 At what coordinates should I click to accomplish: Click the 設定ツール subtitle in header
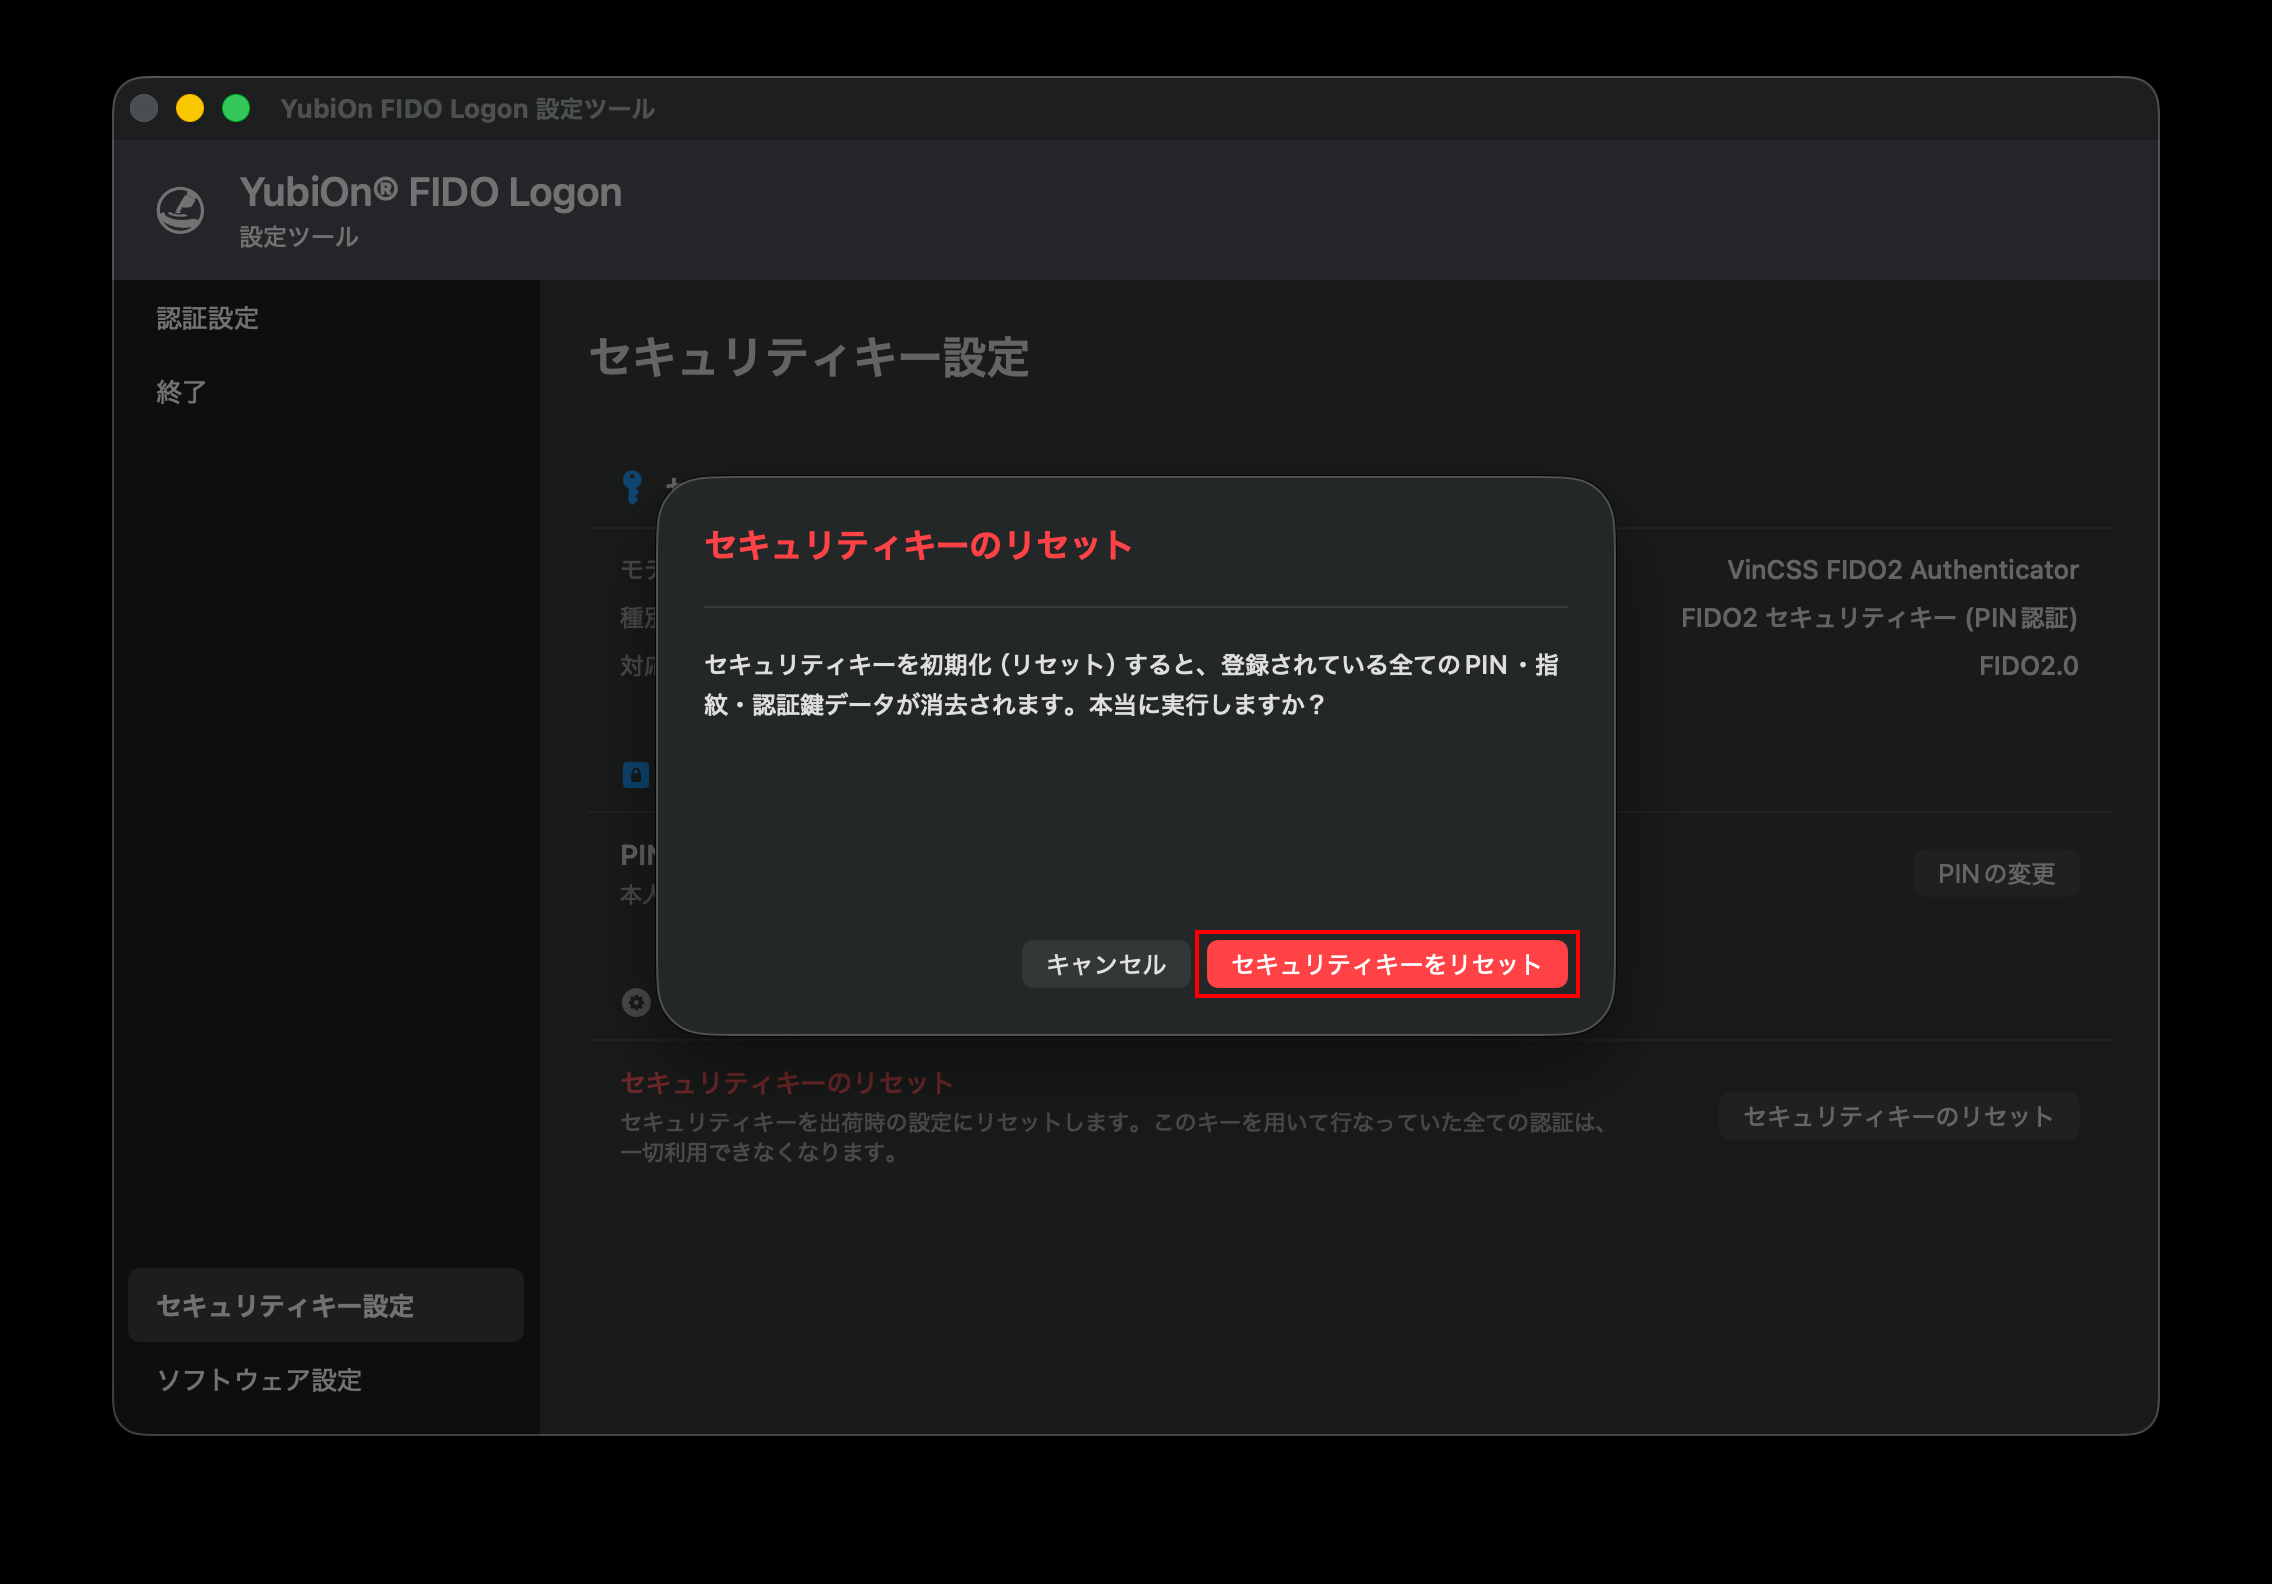point(299,237)
